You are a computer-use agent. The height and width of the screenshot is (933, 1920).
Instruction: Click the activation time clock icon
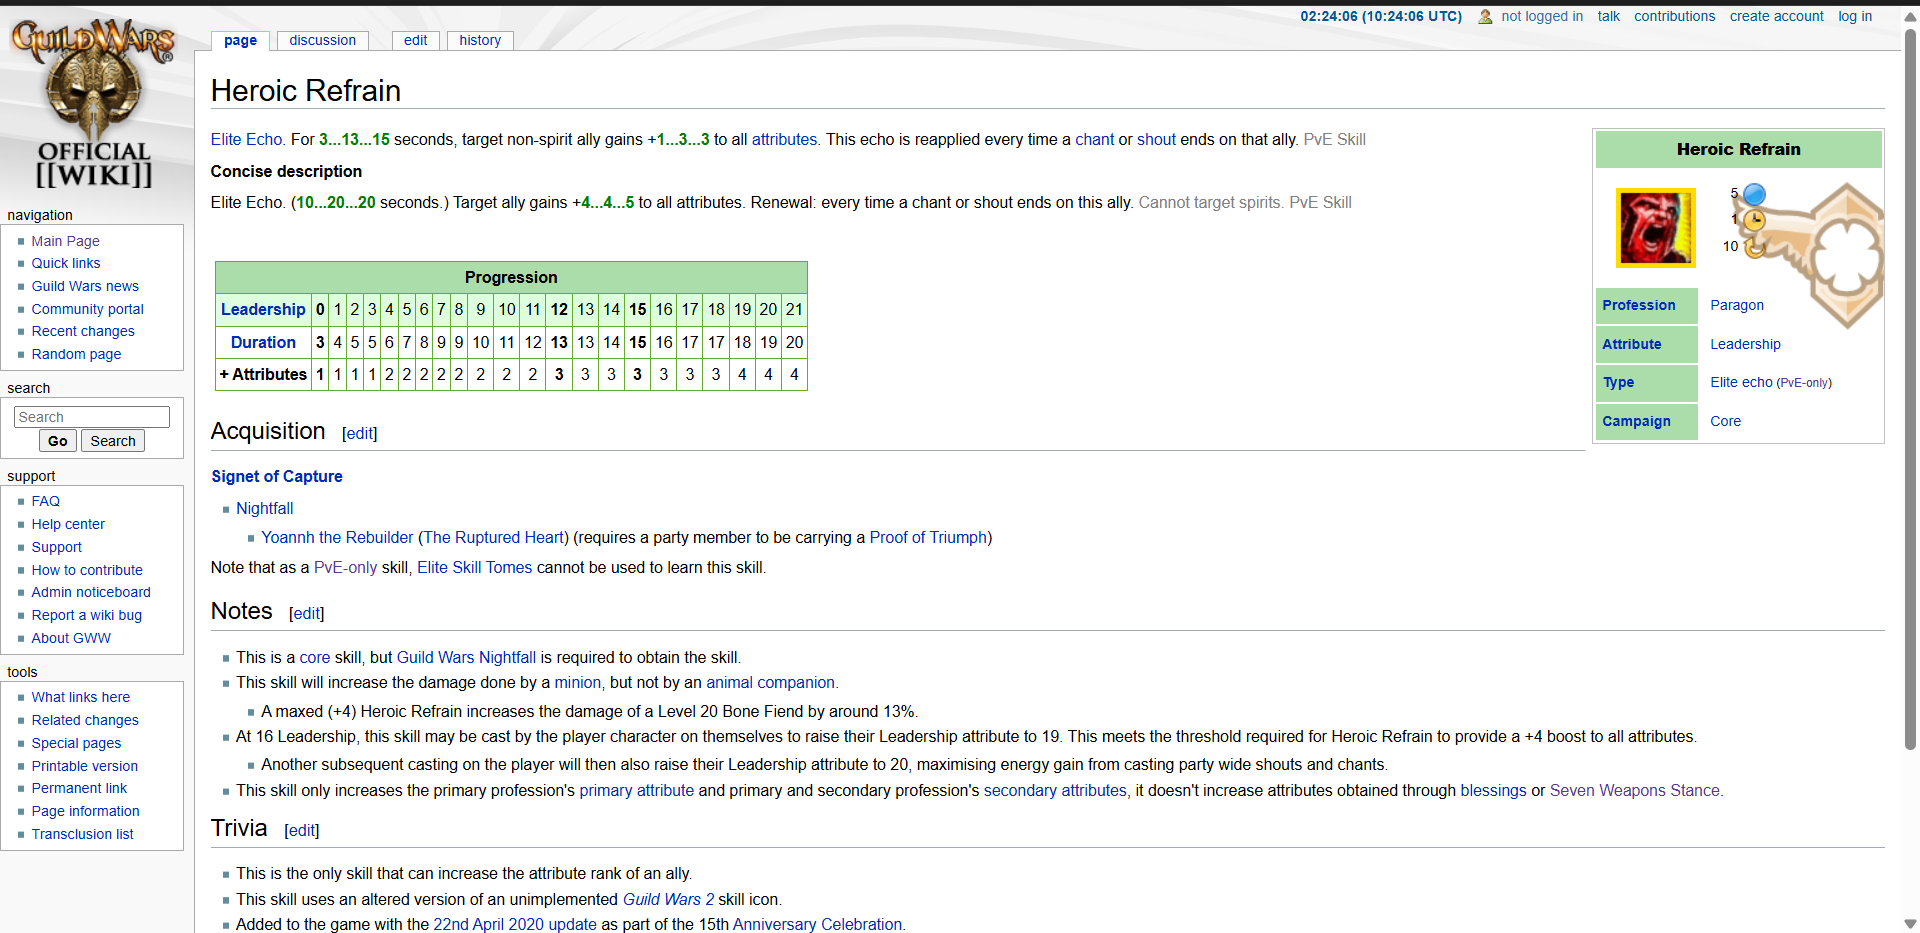pos(1754,220)
